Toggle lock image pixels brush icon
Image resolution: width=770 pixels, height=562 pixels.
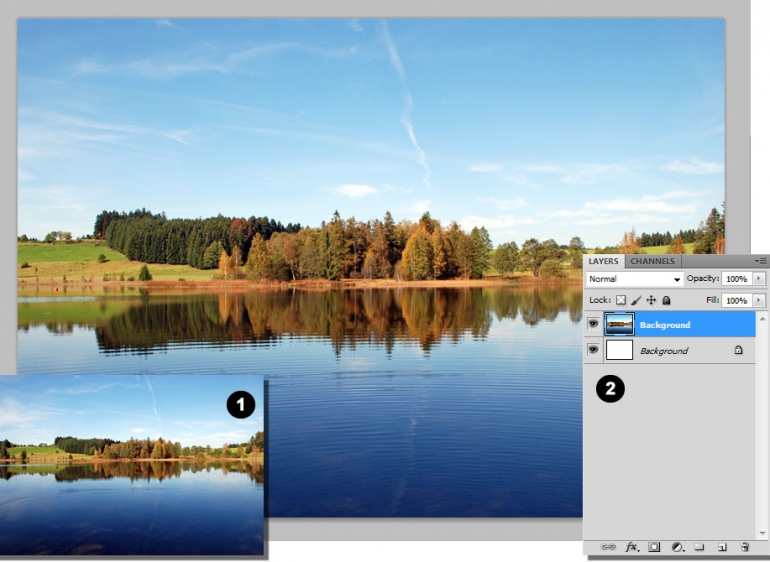(636, 300)
